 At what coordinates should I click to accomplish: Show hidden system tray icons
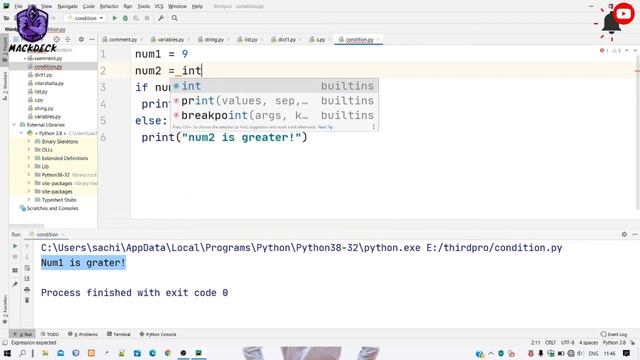[x=491, y=353]
